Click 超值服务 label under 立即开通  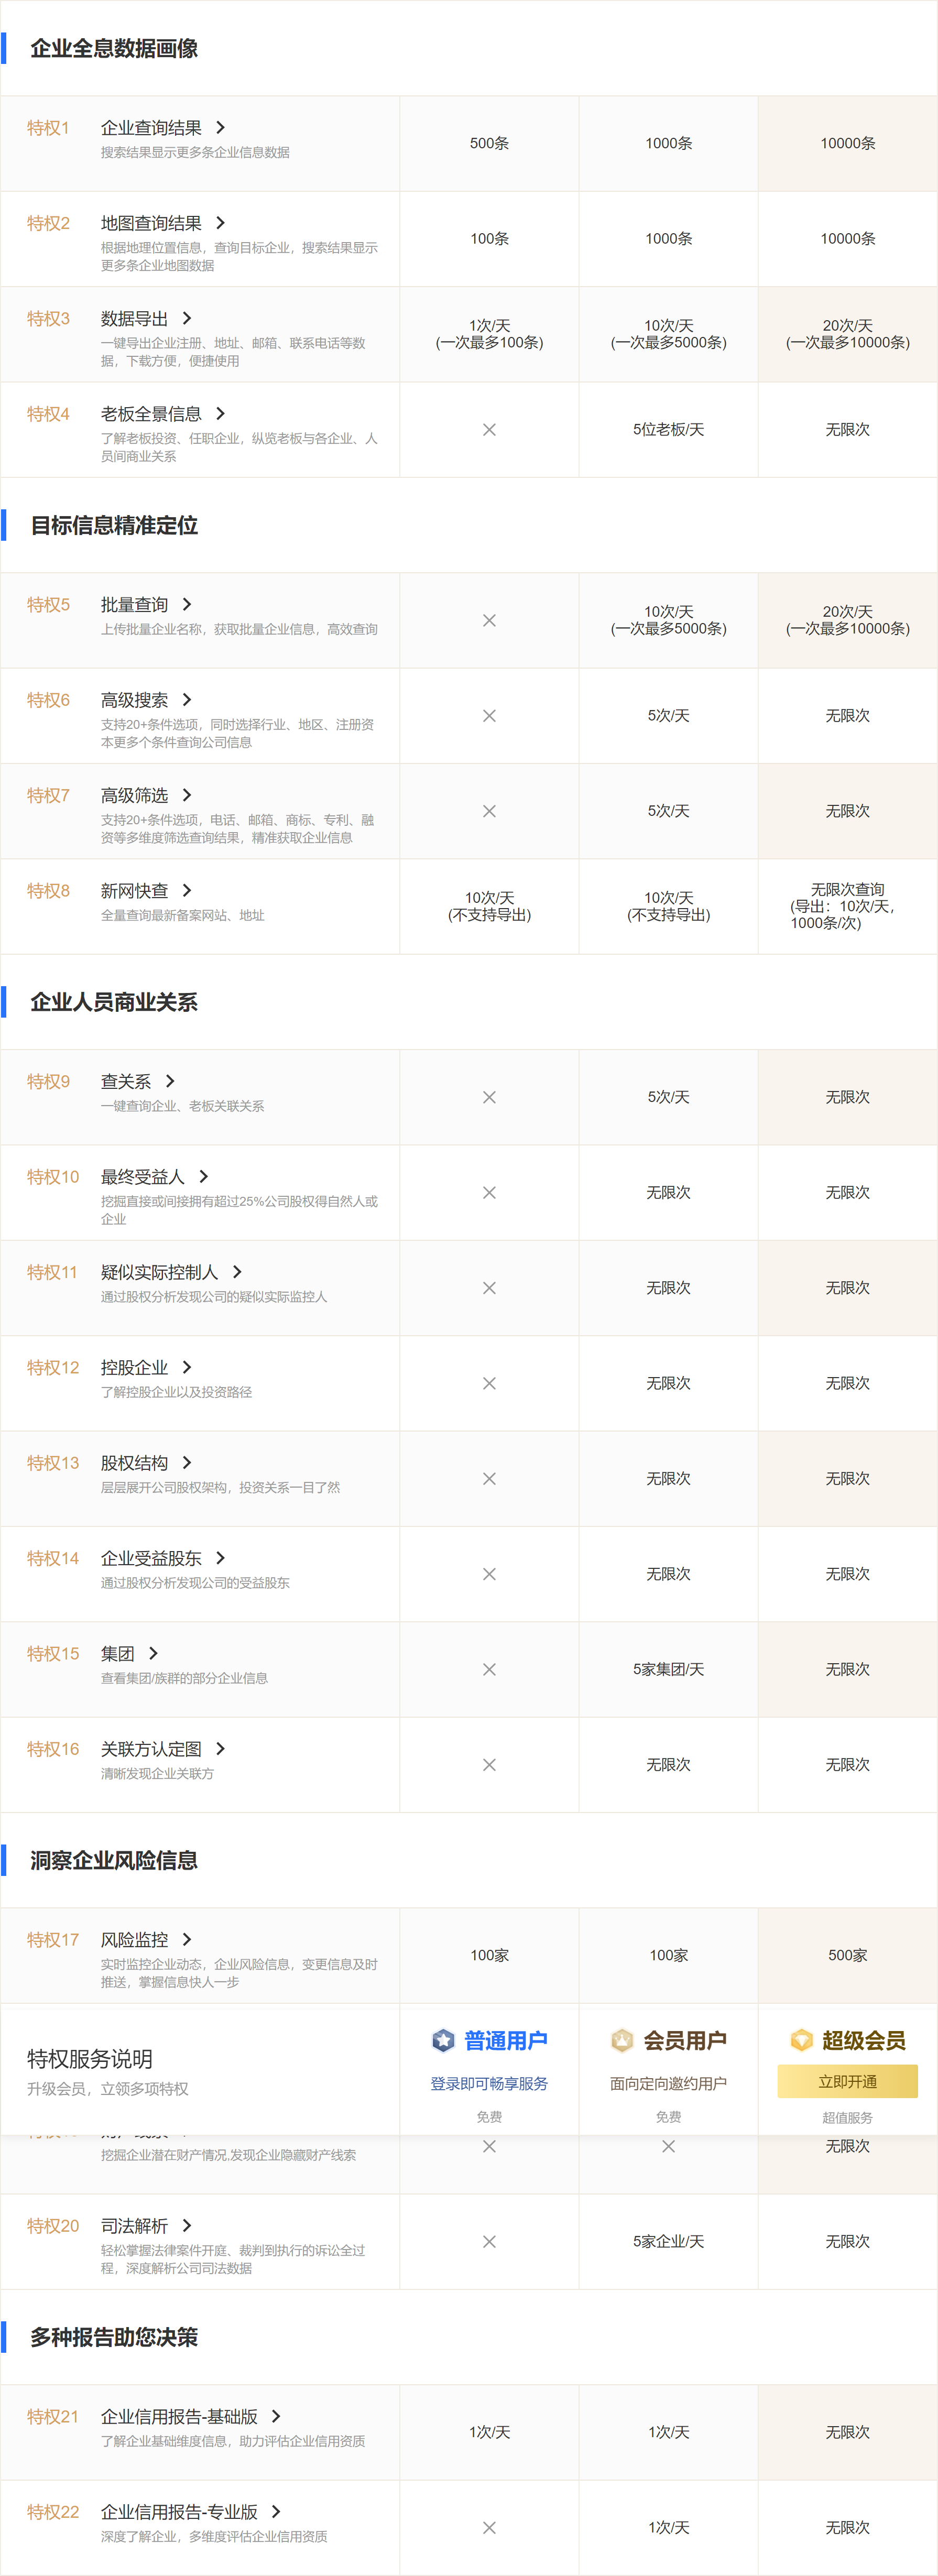(847, 2118)
